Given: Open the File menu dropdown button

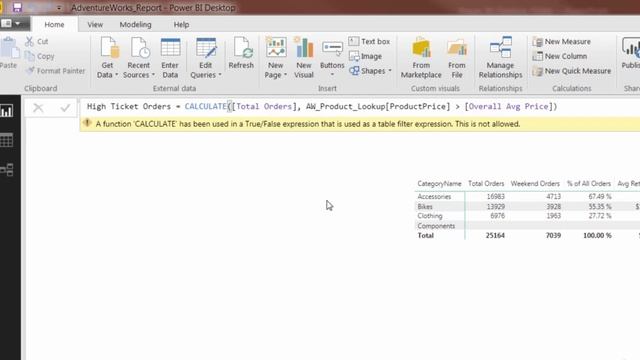Looking at the screenshot, I should [x=11, y=24].
